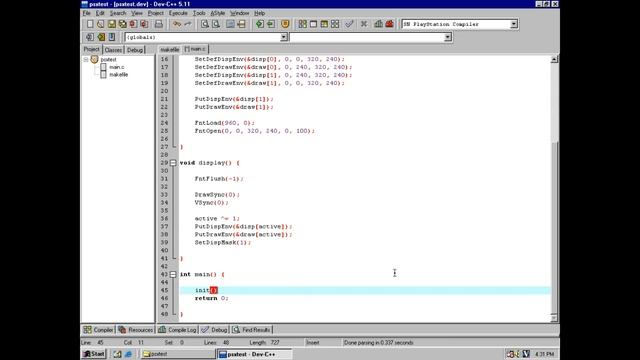The image size is (640, 360).
Task: Collapse the display() function fold marker
Action: pos(173,163)
